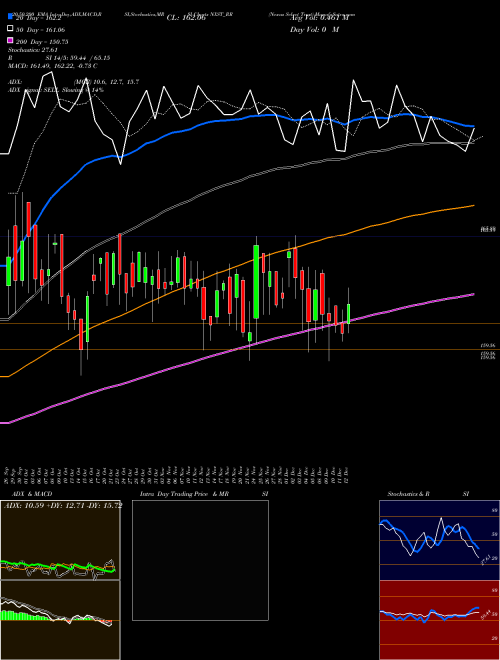Viewport: 500px width, 660px height.
Task: Click the magenta 200 Day legend swatch
Action: coord(10,41)
